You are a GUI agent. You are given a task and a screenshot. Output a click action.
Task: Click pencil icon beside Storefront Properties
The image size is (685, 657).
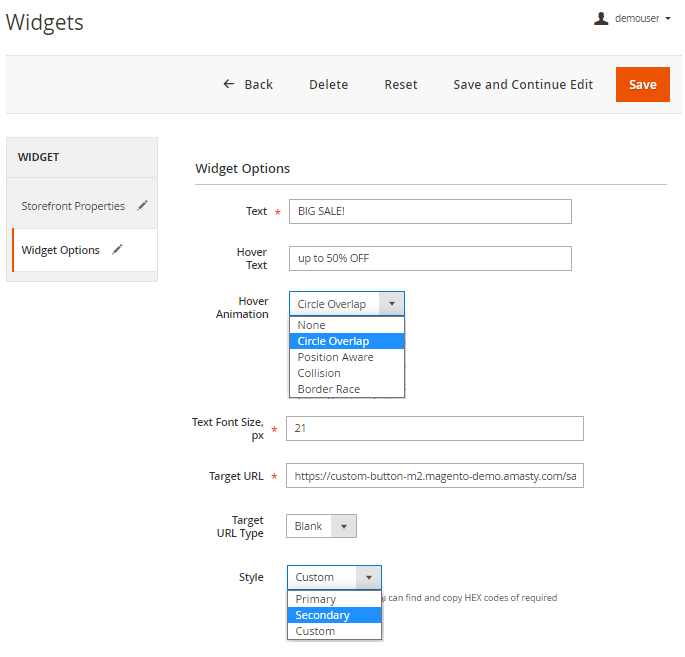click(x=142, y=206)
